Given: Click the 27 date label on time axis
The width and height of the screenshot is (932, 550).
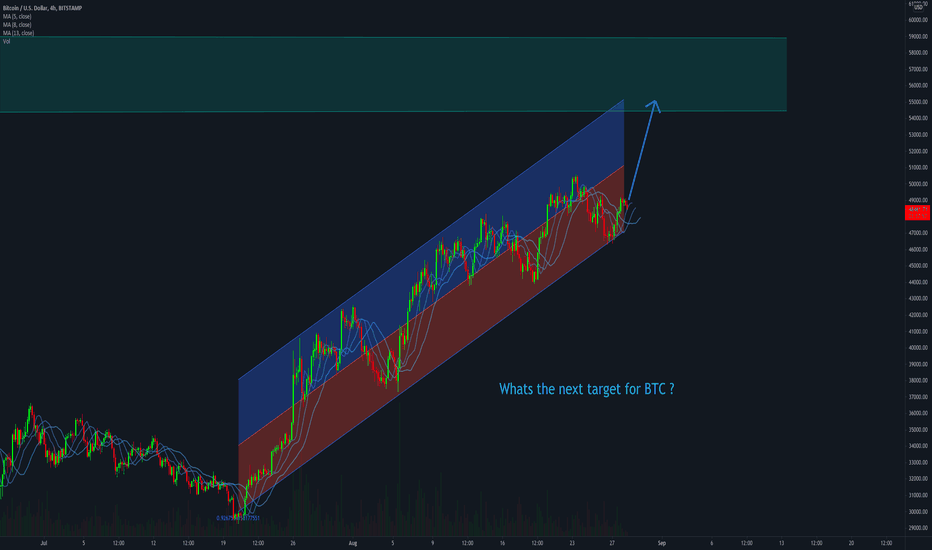Looking at the screenshot, I should coord(612,543).
